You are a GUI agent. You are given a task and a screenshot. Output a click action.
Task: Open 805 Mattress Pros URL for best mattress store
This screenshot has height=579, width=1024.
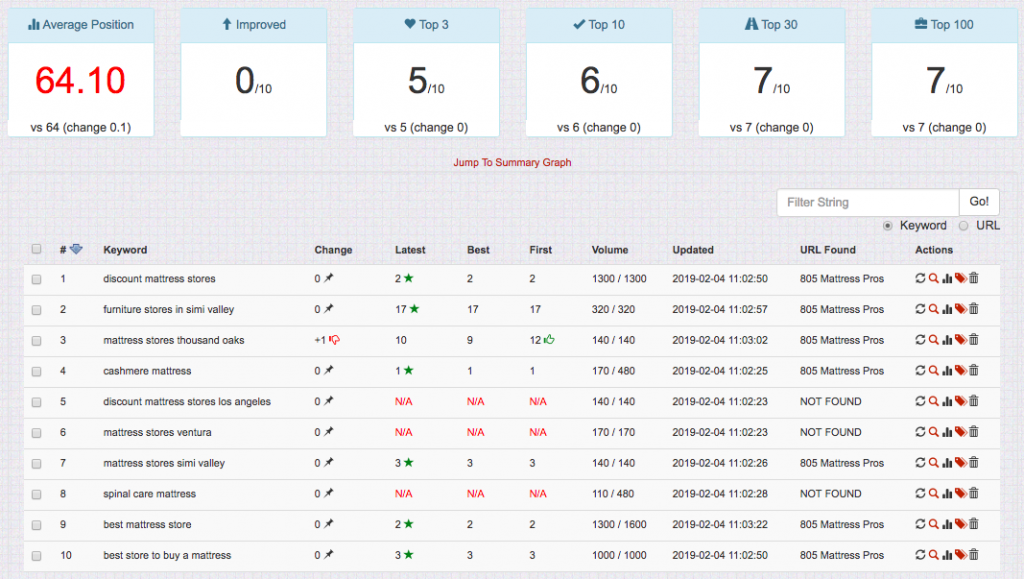(x=842, y=524)
